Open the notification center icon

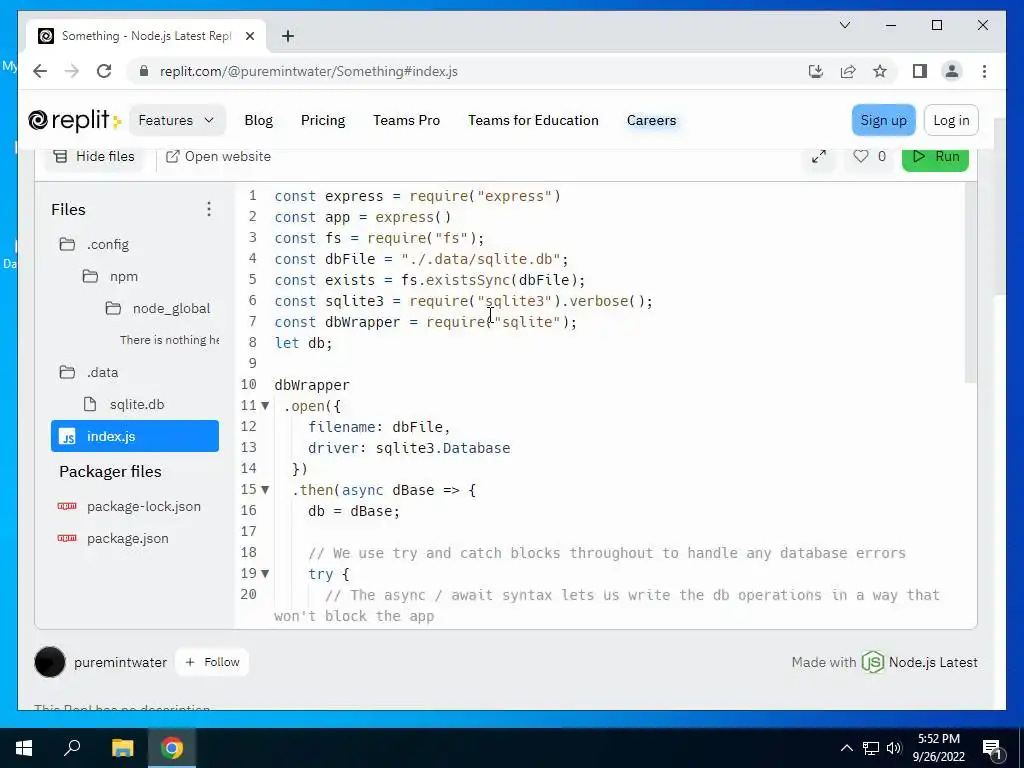coord(992,748)
